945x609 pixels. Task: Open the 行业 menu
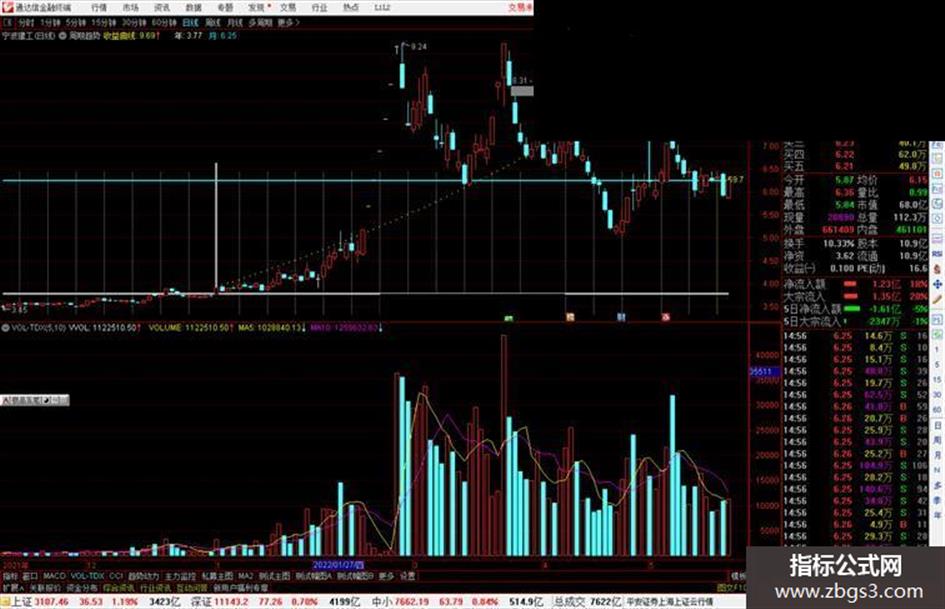pyautogui.click(x=319, y=7)
